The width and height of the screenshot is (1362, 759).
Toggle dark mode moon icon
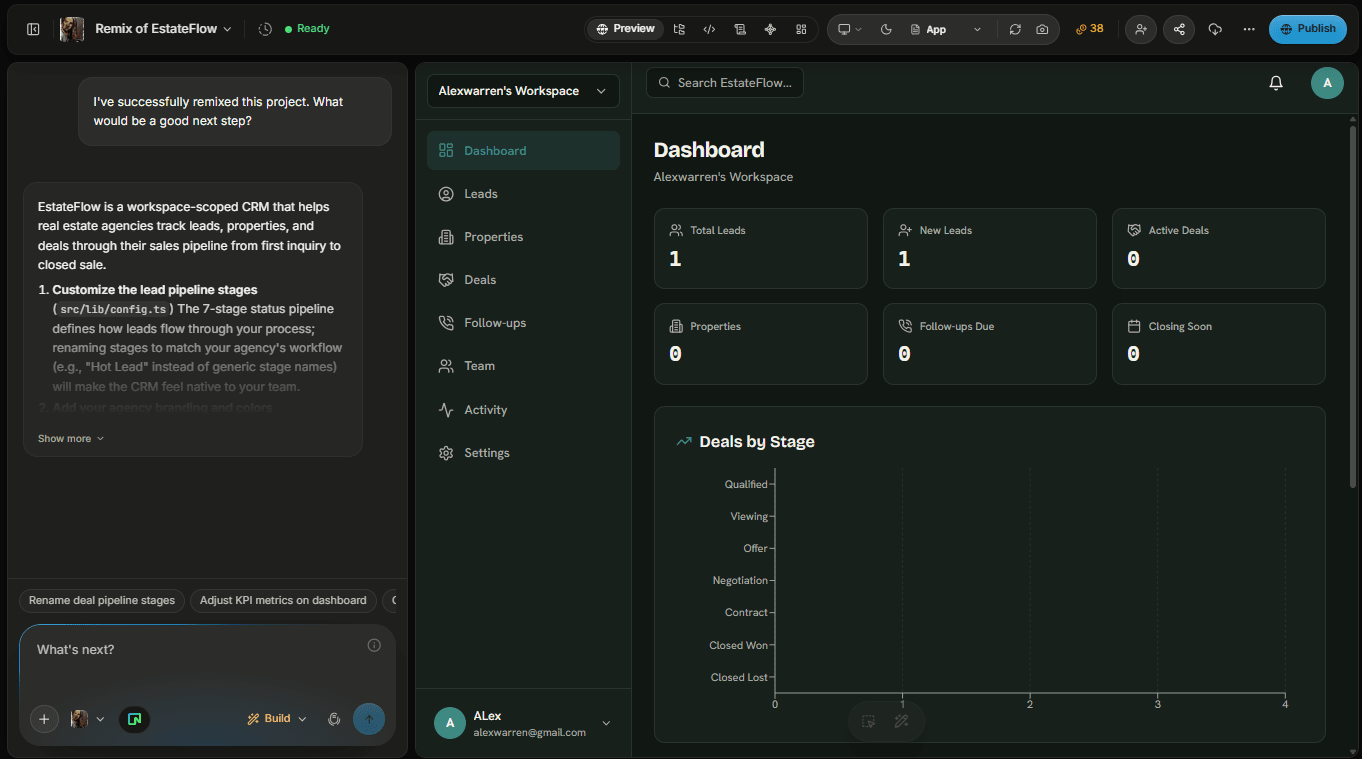(x=886, y=29)
